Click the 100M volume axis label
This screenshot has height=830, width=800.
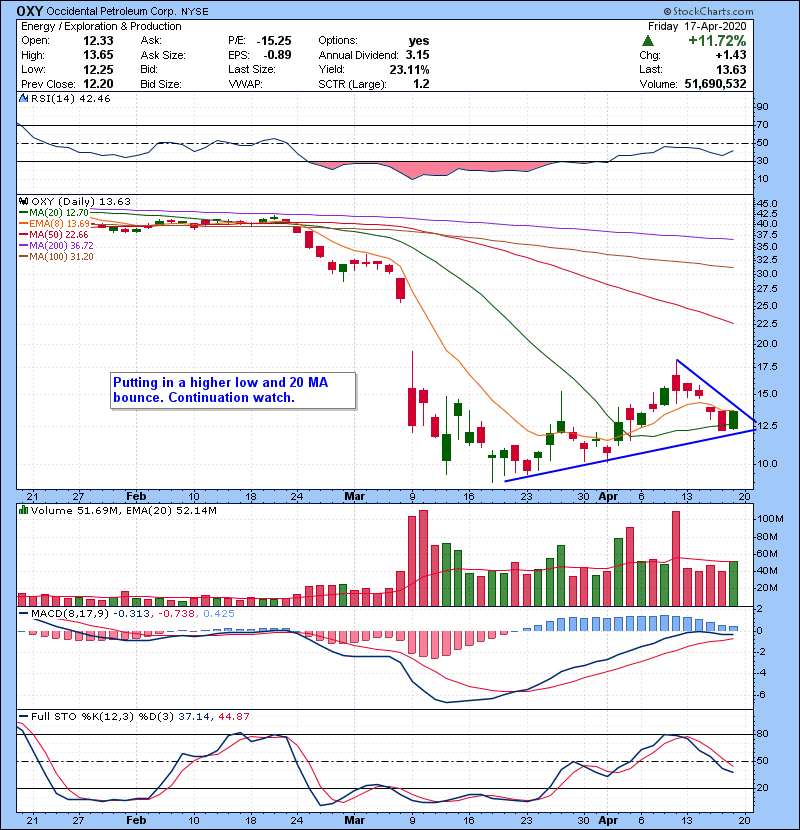coord(768,519)
